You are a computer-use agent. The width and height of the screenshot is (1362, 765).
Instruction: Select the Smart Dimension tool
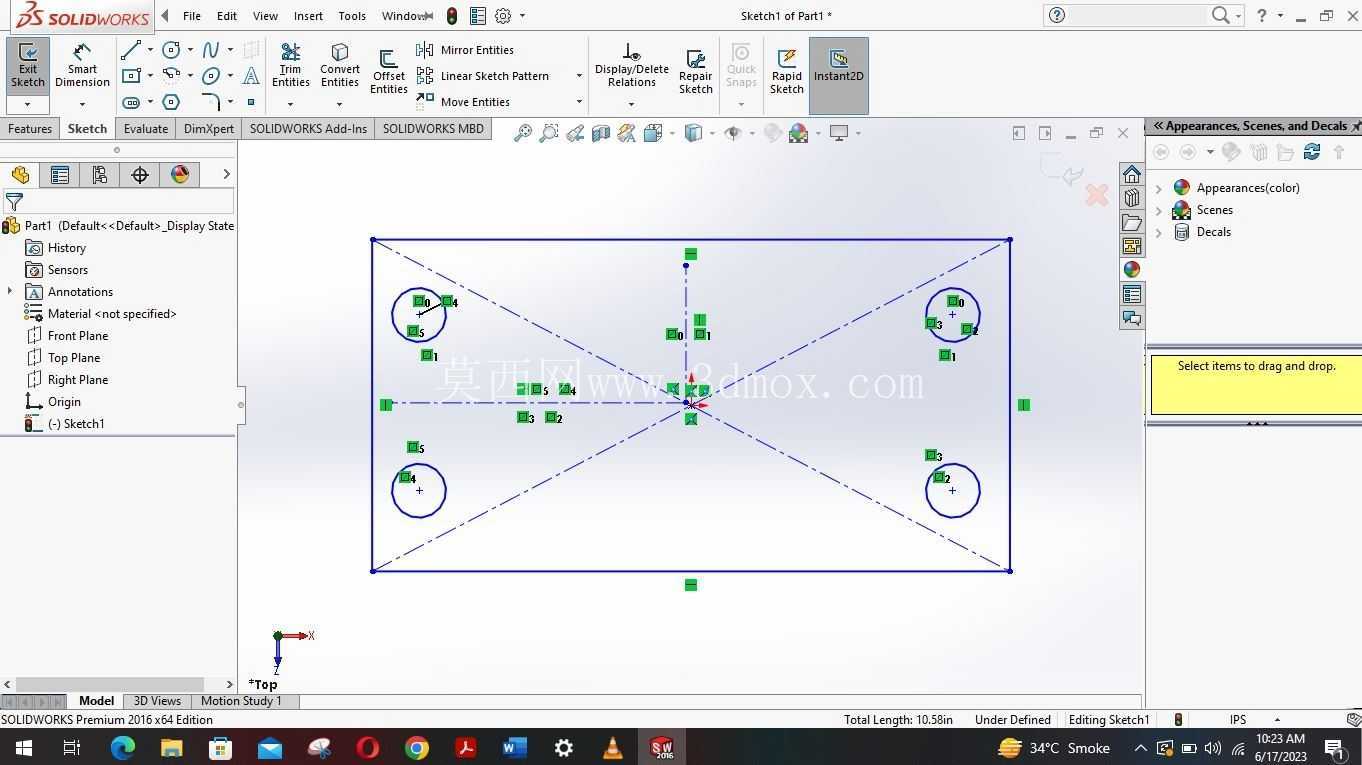pos(82,67)
